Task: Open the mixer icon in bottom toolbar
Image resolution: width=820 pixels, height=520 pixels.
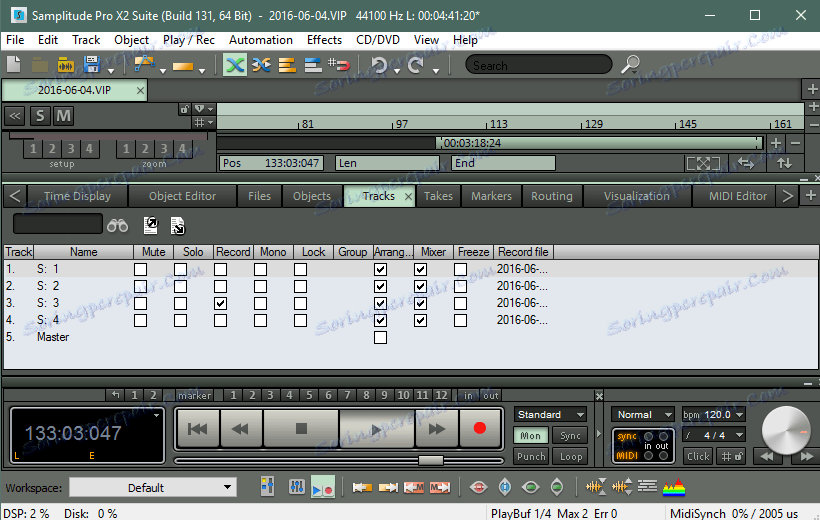Action: point(297,487)
